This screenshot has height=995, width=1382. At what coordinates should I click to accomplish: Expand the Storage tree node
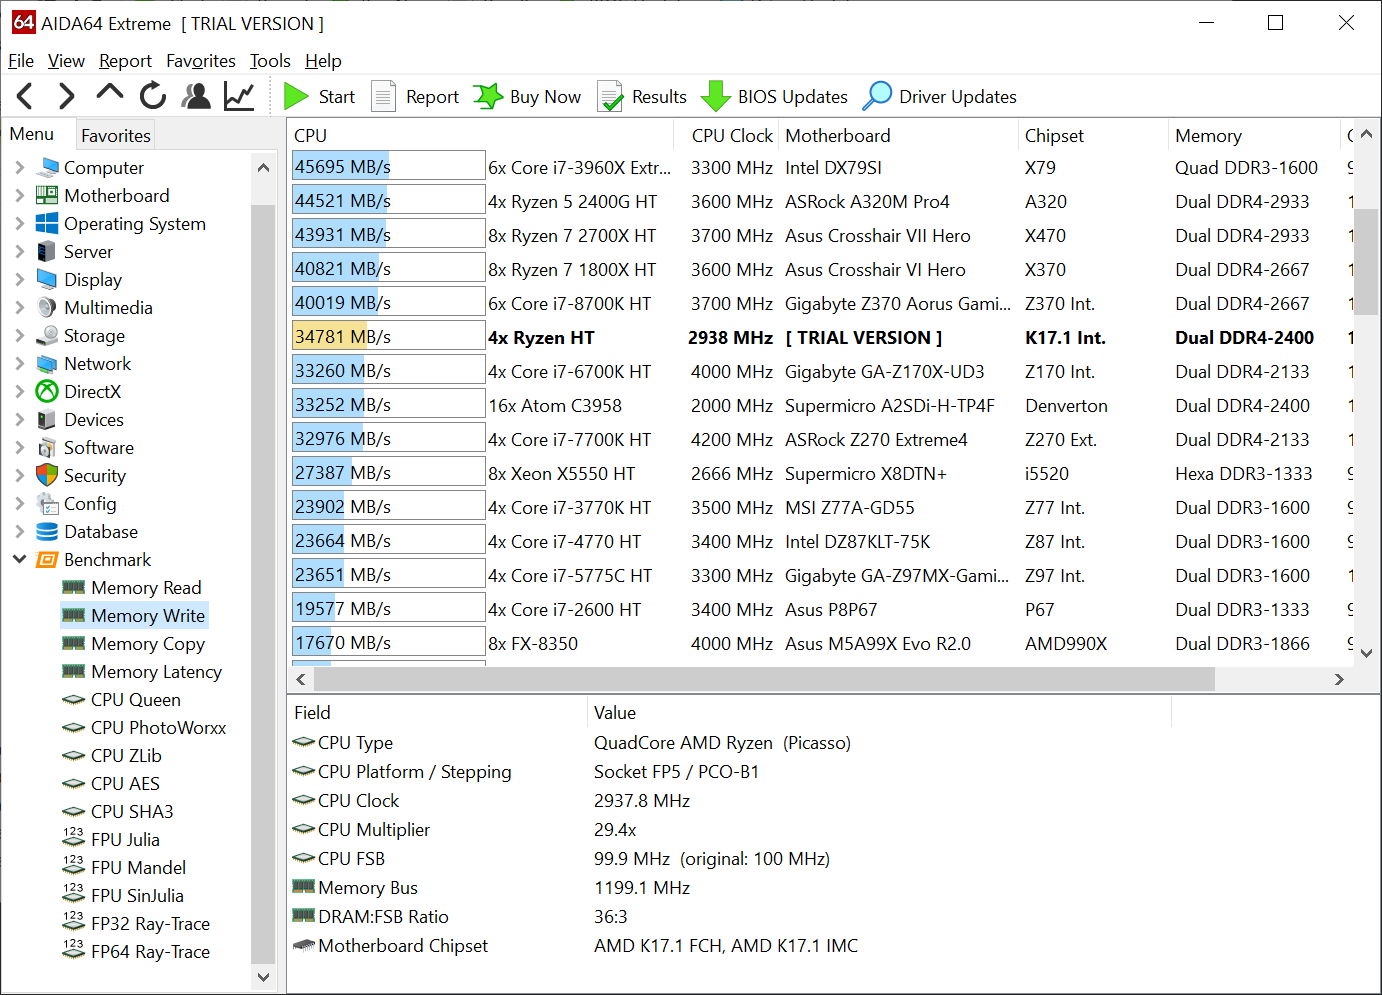pos(19,336)
